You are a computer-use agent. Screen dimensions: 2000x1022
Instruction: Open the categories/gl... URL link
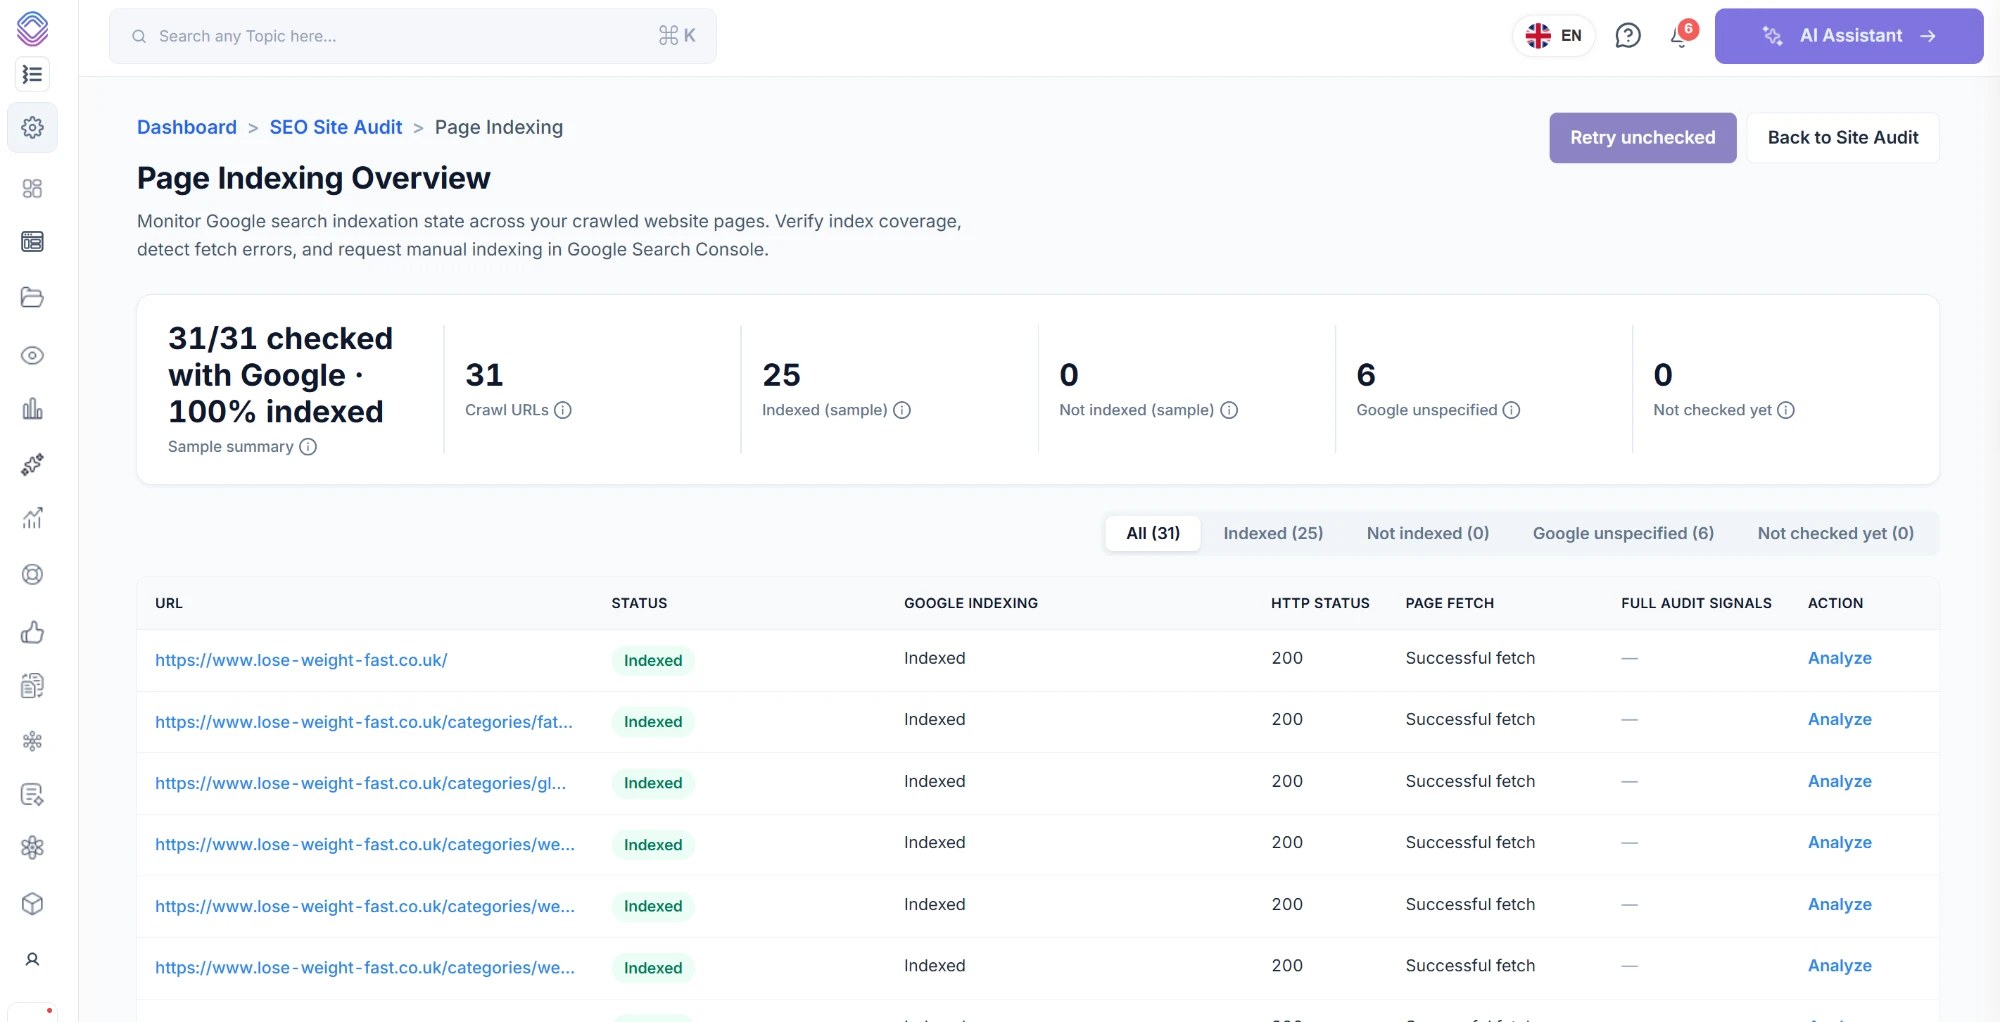pos(361,783)
